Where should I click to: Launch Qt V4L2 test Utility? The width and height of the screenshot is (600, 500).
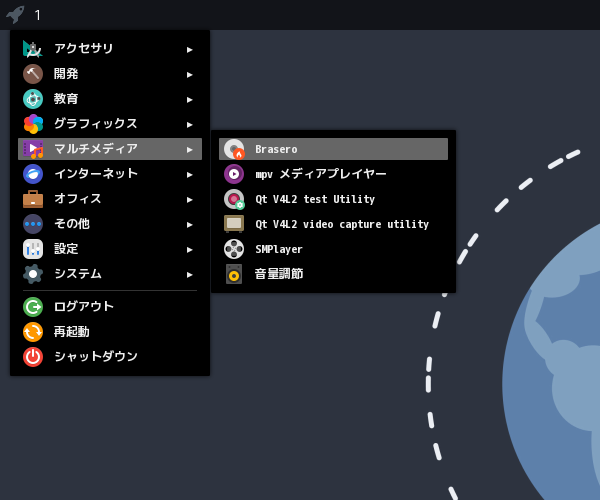tap(333, 199)
